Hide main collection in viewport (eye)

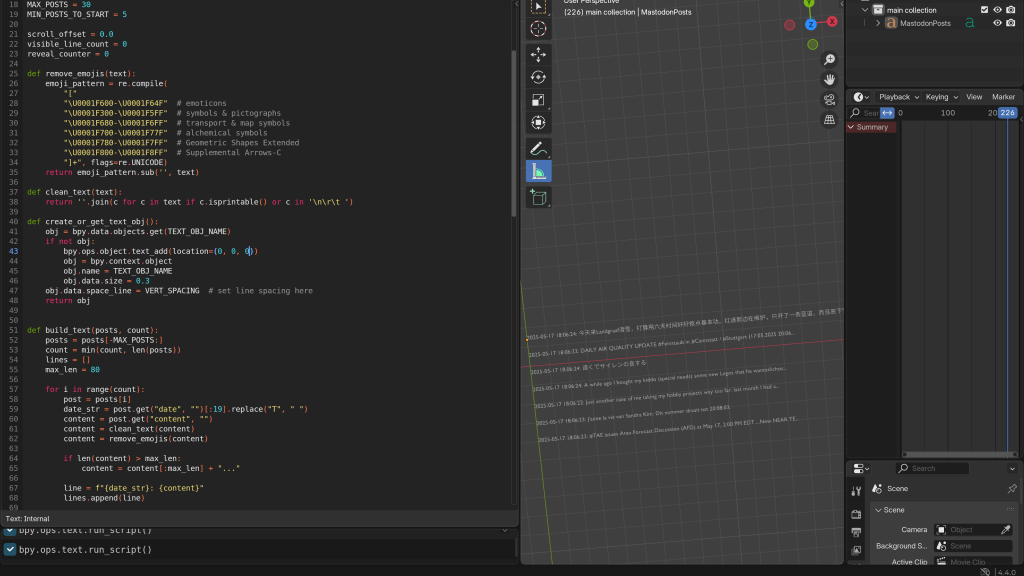click(x=997, y=10)
